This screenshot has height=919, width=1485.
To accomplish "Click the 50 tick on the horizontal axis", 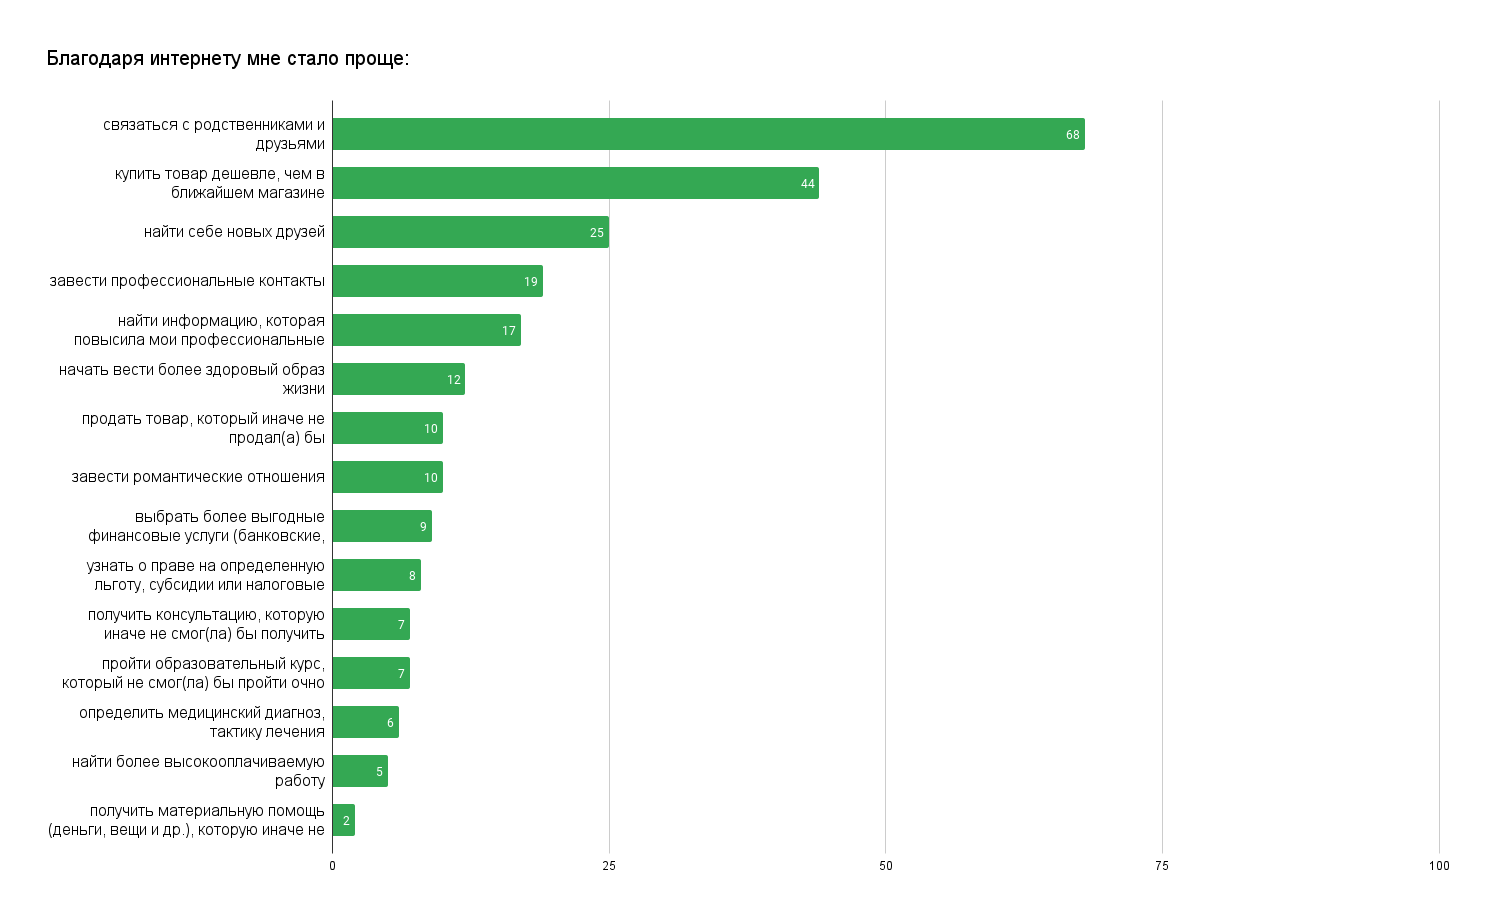I will click(x=886, y=866).
